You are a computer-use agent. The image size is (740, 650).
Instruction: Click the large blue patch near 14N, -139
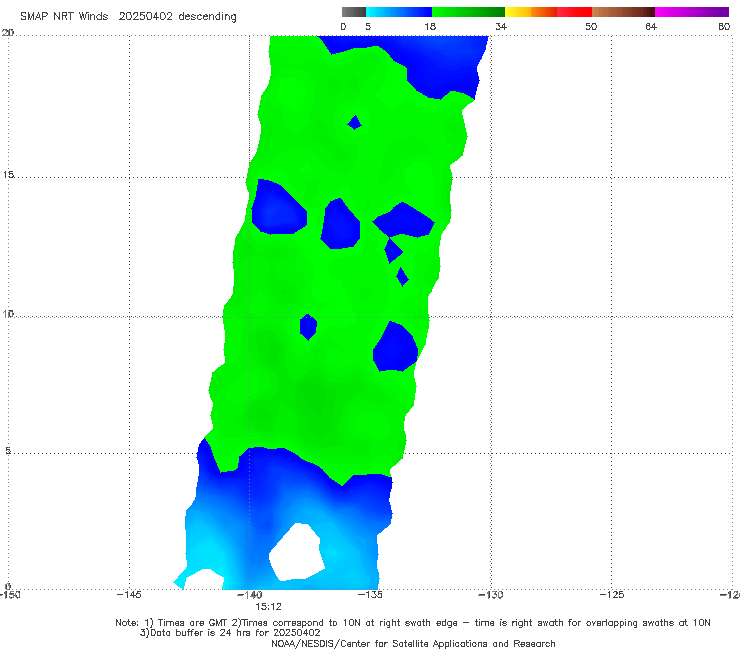coord(279,208)
